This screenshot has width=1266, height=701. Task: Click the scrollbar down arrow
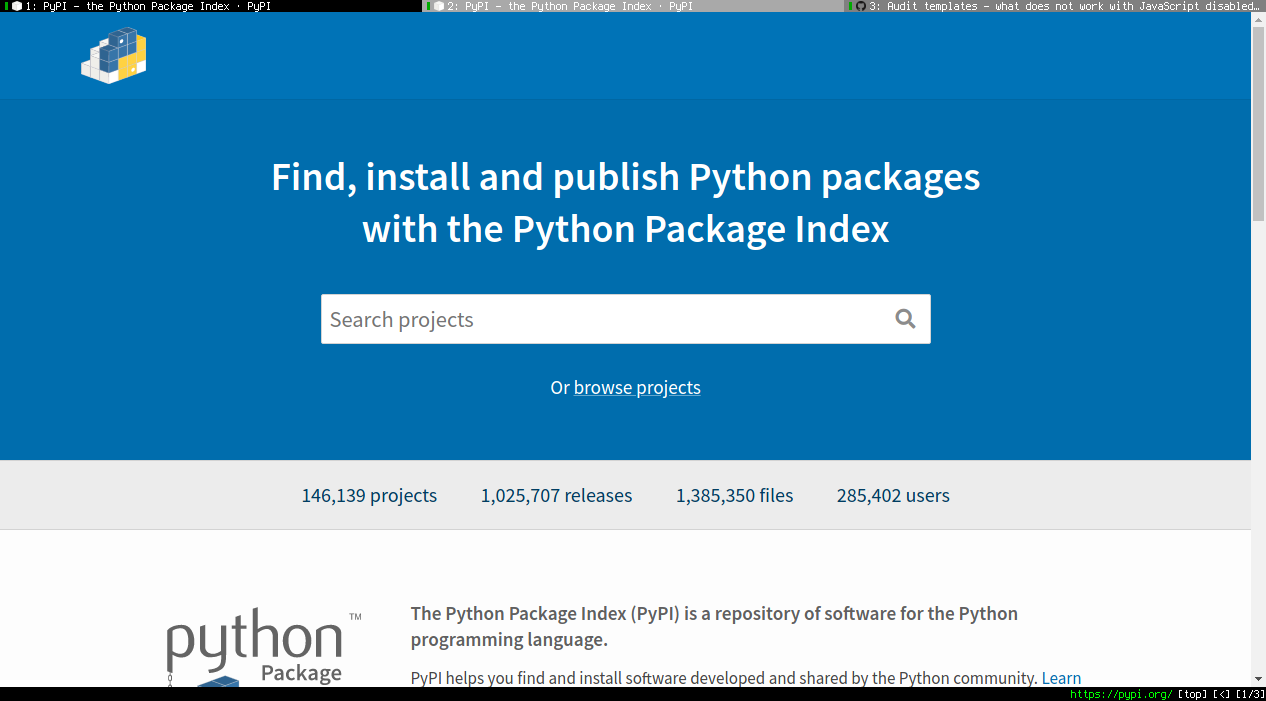pos(1258,679)
